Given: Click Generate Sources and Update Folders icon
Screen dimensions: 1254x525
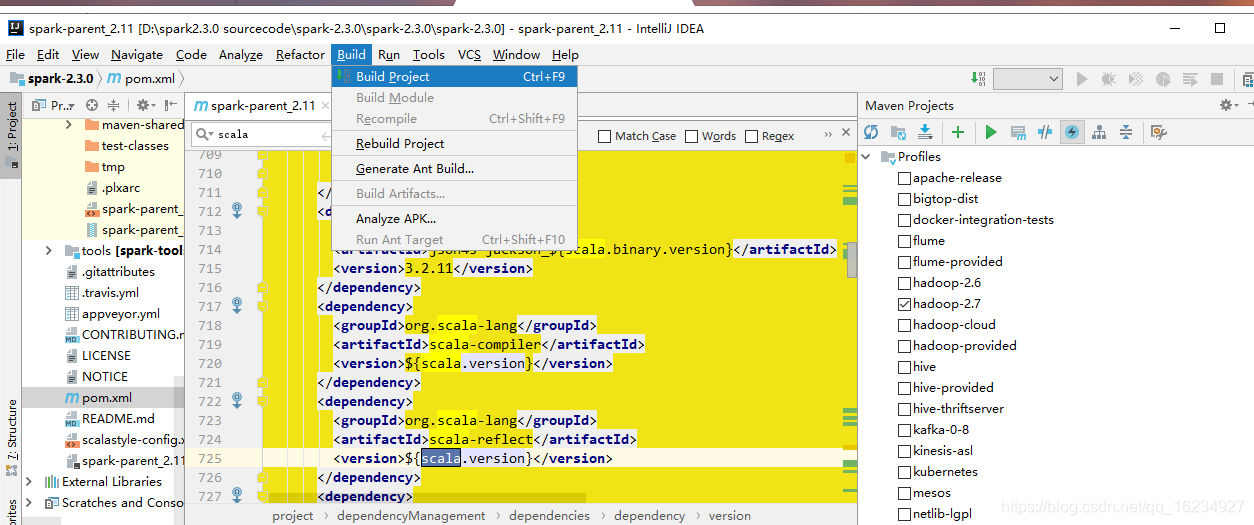Looking at the screenshot, I should (x=899, y=132).
